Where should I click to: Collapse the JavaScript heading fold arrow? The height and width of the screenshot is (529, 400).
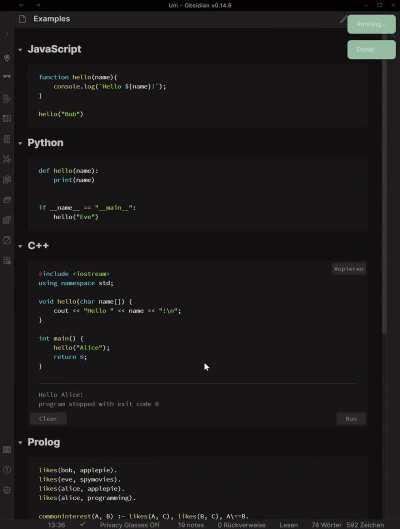20,50
